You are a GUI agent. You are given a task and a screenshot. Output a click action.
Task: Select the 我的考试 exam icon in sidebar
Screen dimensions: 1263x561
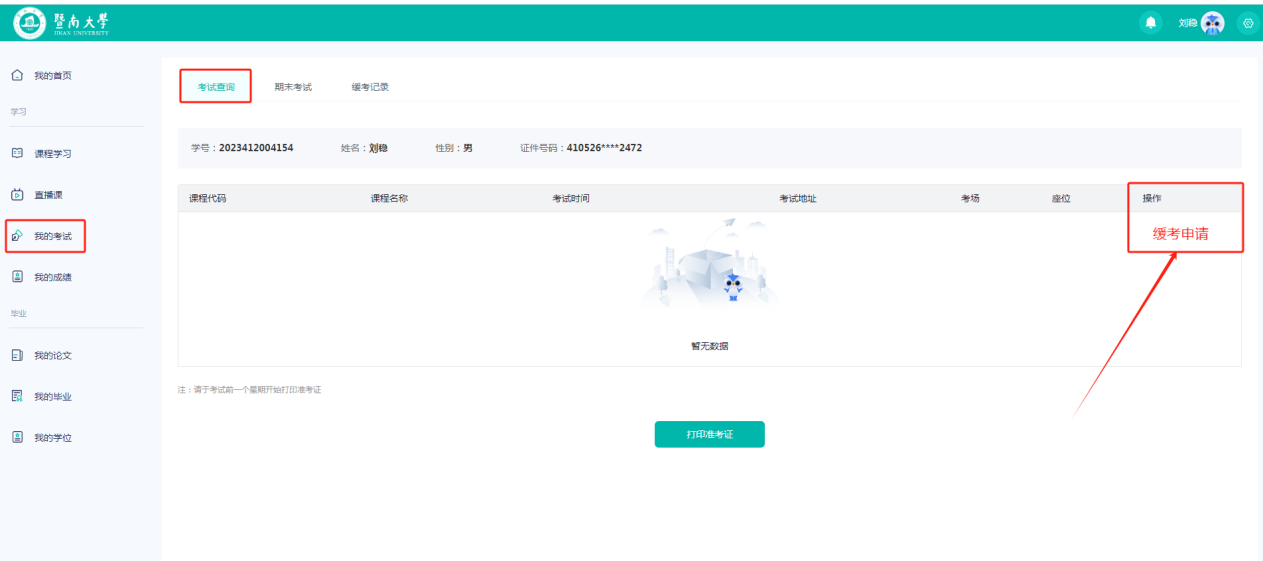[17, 237]
